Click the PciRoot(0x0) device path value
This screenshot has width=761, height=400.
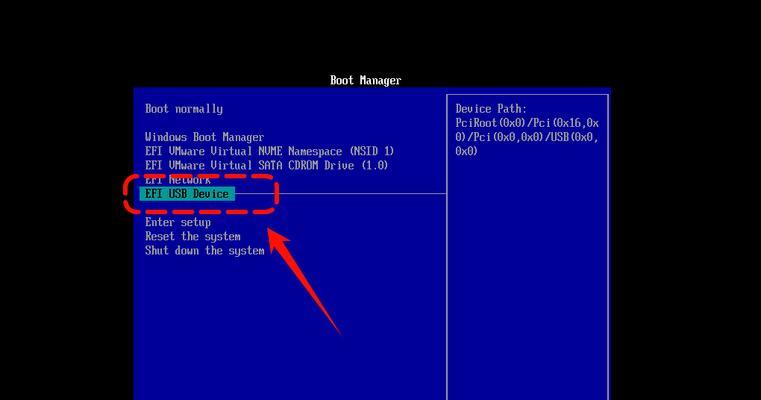click(x=527, y=137)
